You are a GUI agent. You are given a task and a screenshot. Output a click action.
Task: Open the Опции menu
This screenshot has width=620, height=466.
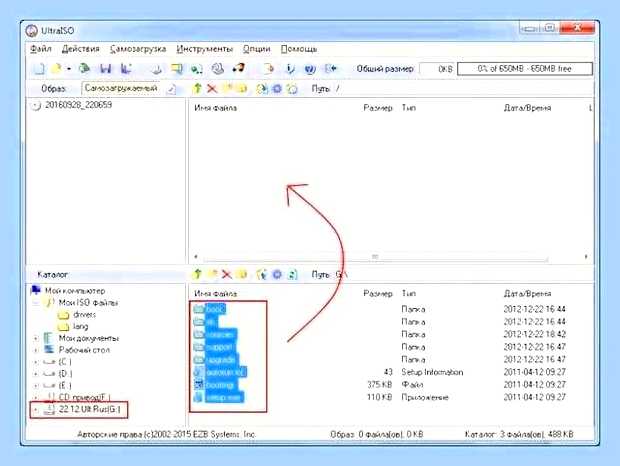coord(256,49)
